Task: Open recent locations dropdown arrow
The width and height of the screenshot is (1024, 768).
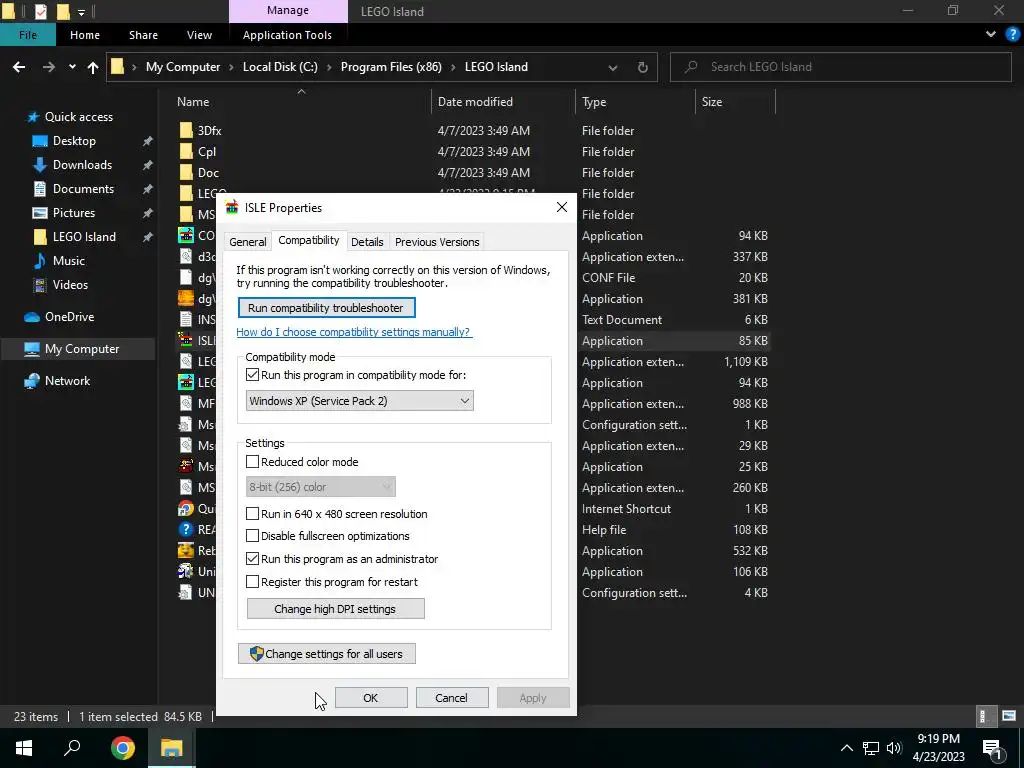Action: coord(72,67)
